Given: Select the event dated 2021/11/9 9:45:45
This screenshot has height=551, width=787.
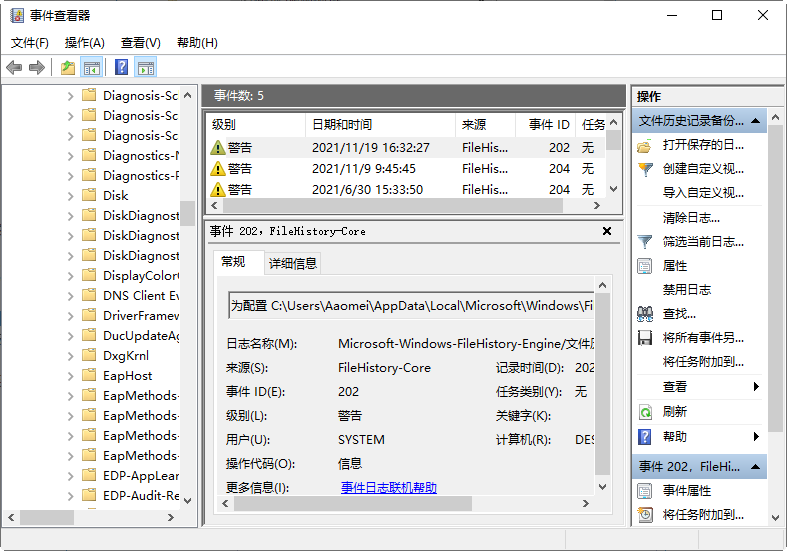Looking at the screenshot, I should pyautogui.click(x=363, y=168).
